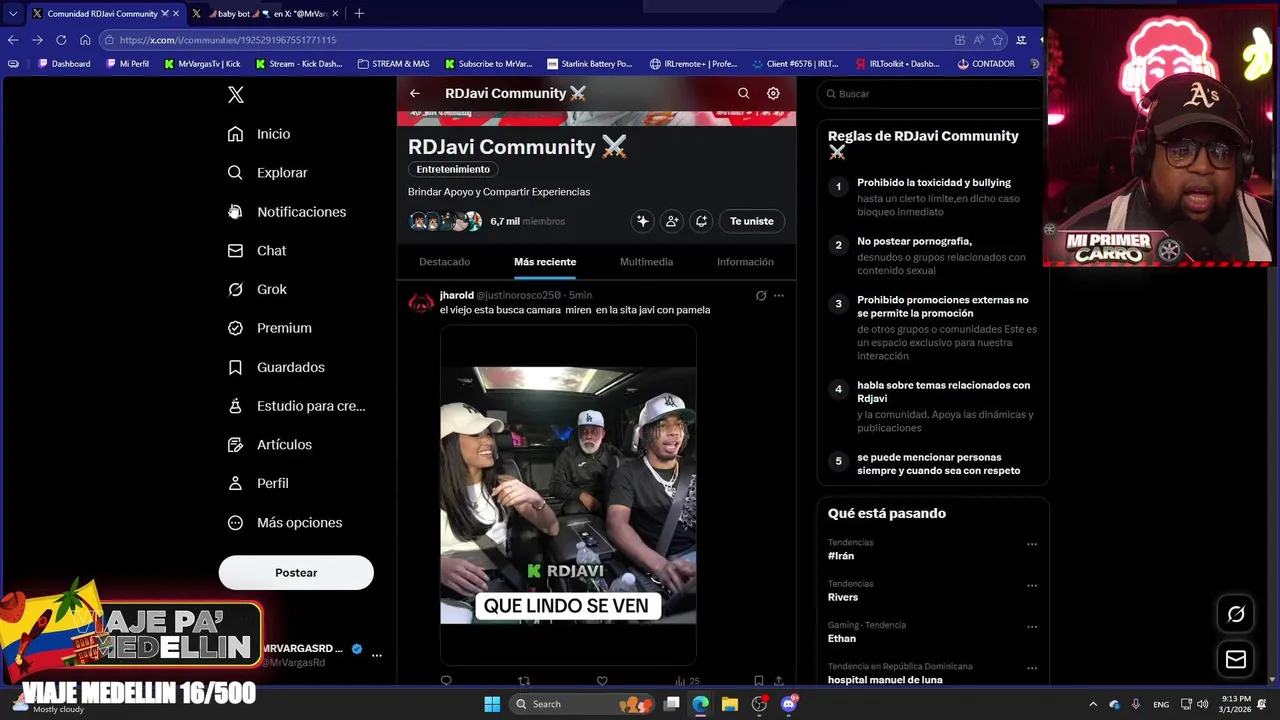Play the RDJAVI car video in the post
1280x720 pixels.
(x=568, y=495)
